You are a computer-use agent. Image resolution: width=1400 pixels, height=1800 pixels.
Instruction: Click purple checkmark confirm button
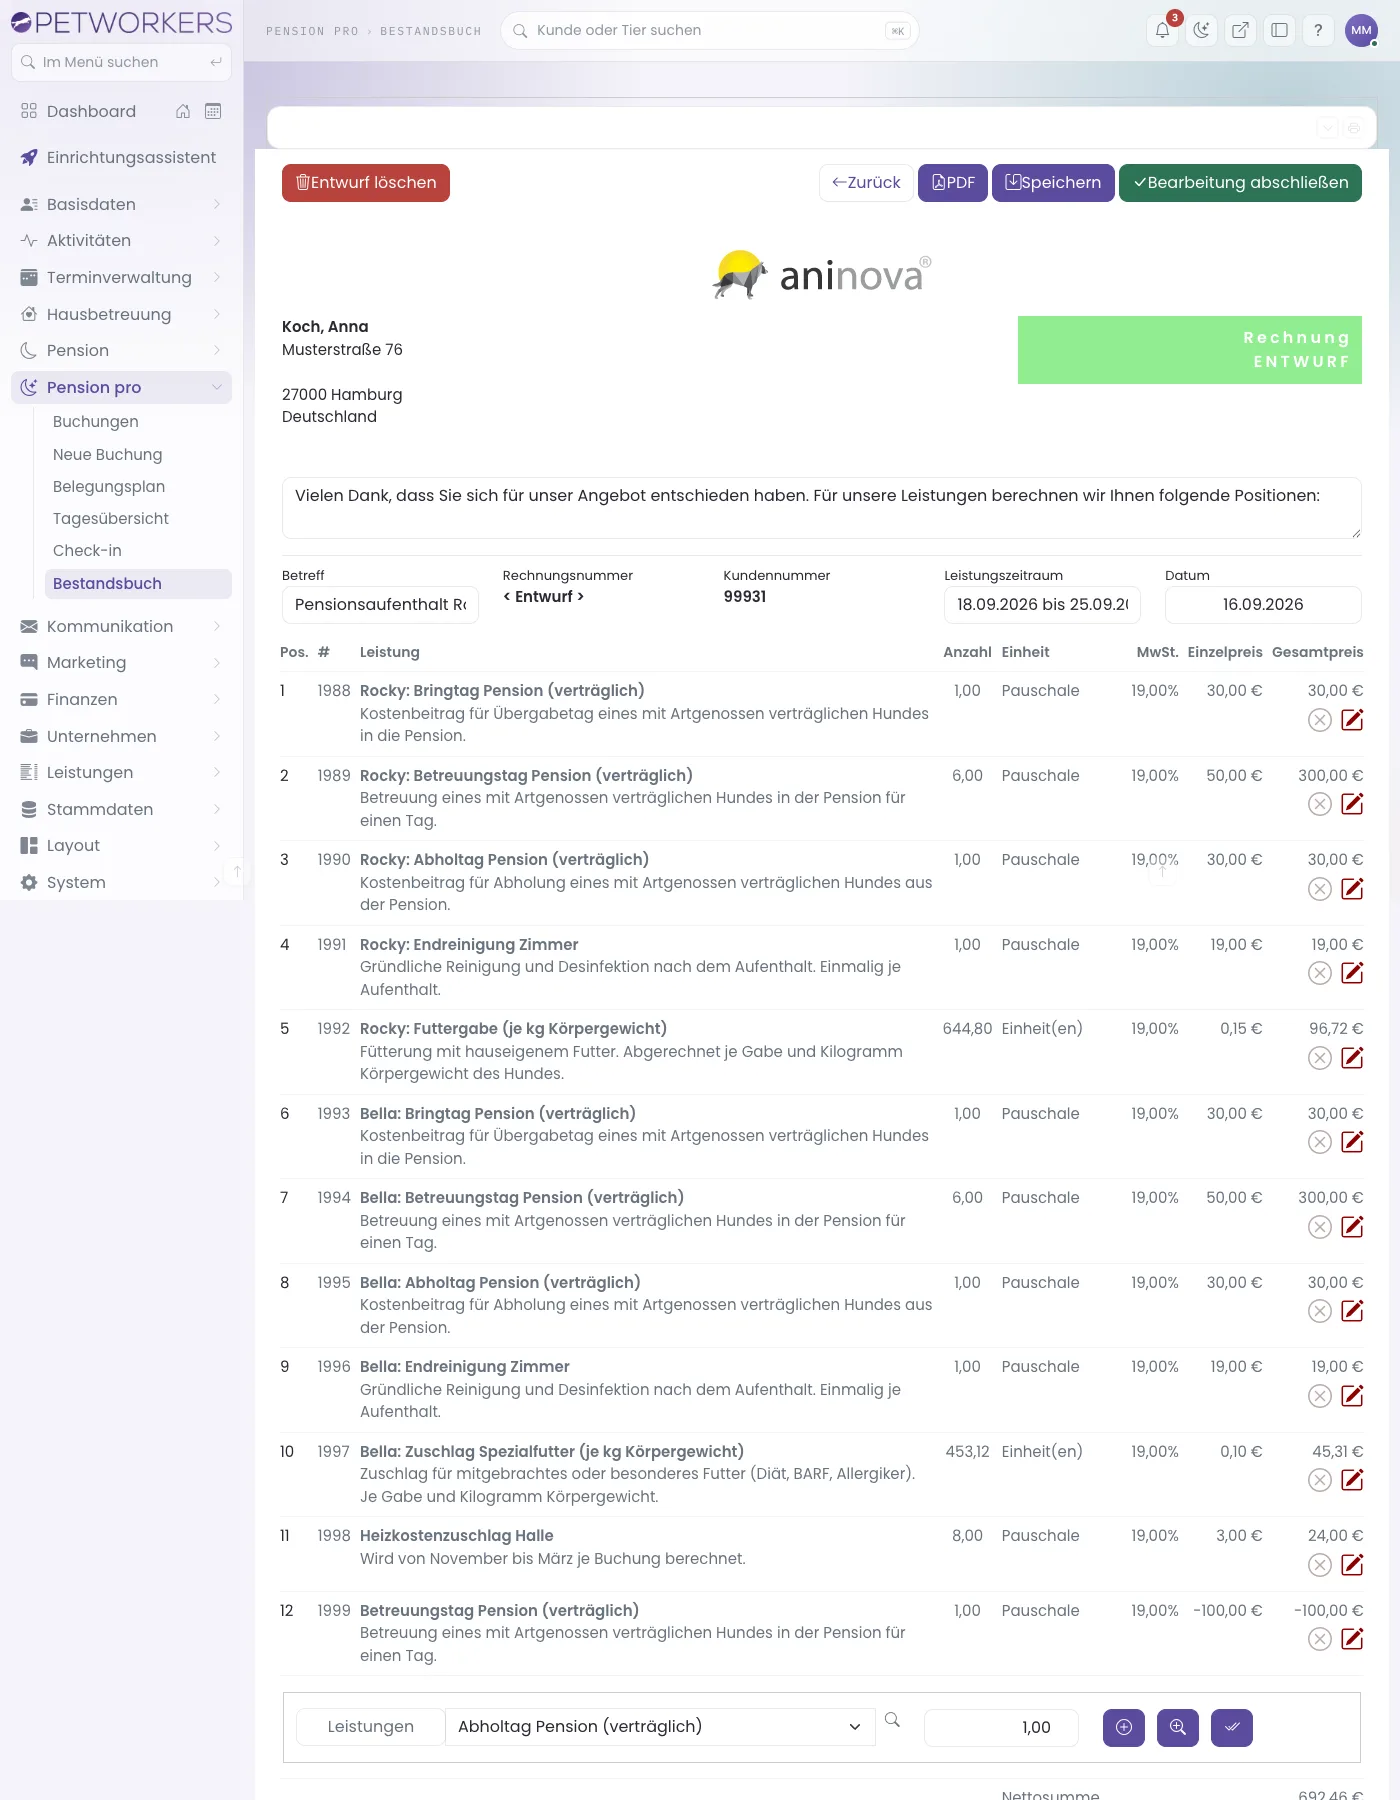[1232, 1727]
